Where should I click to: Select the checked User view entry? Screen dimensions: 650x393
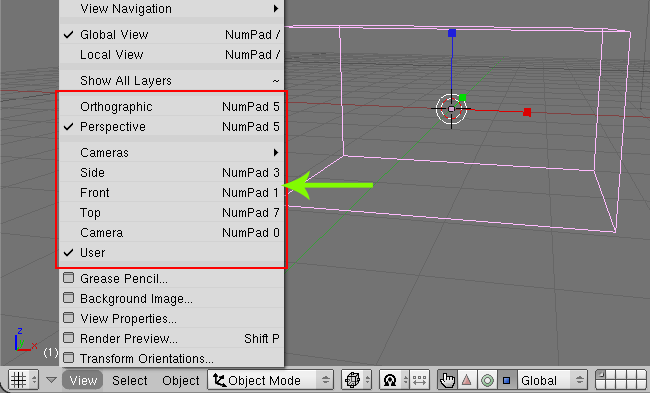[172, 252]
